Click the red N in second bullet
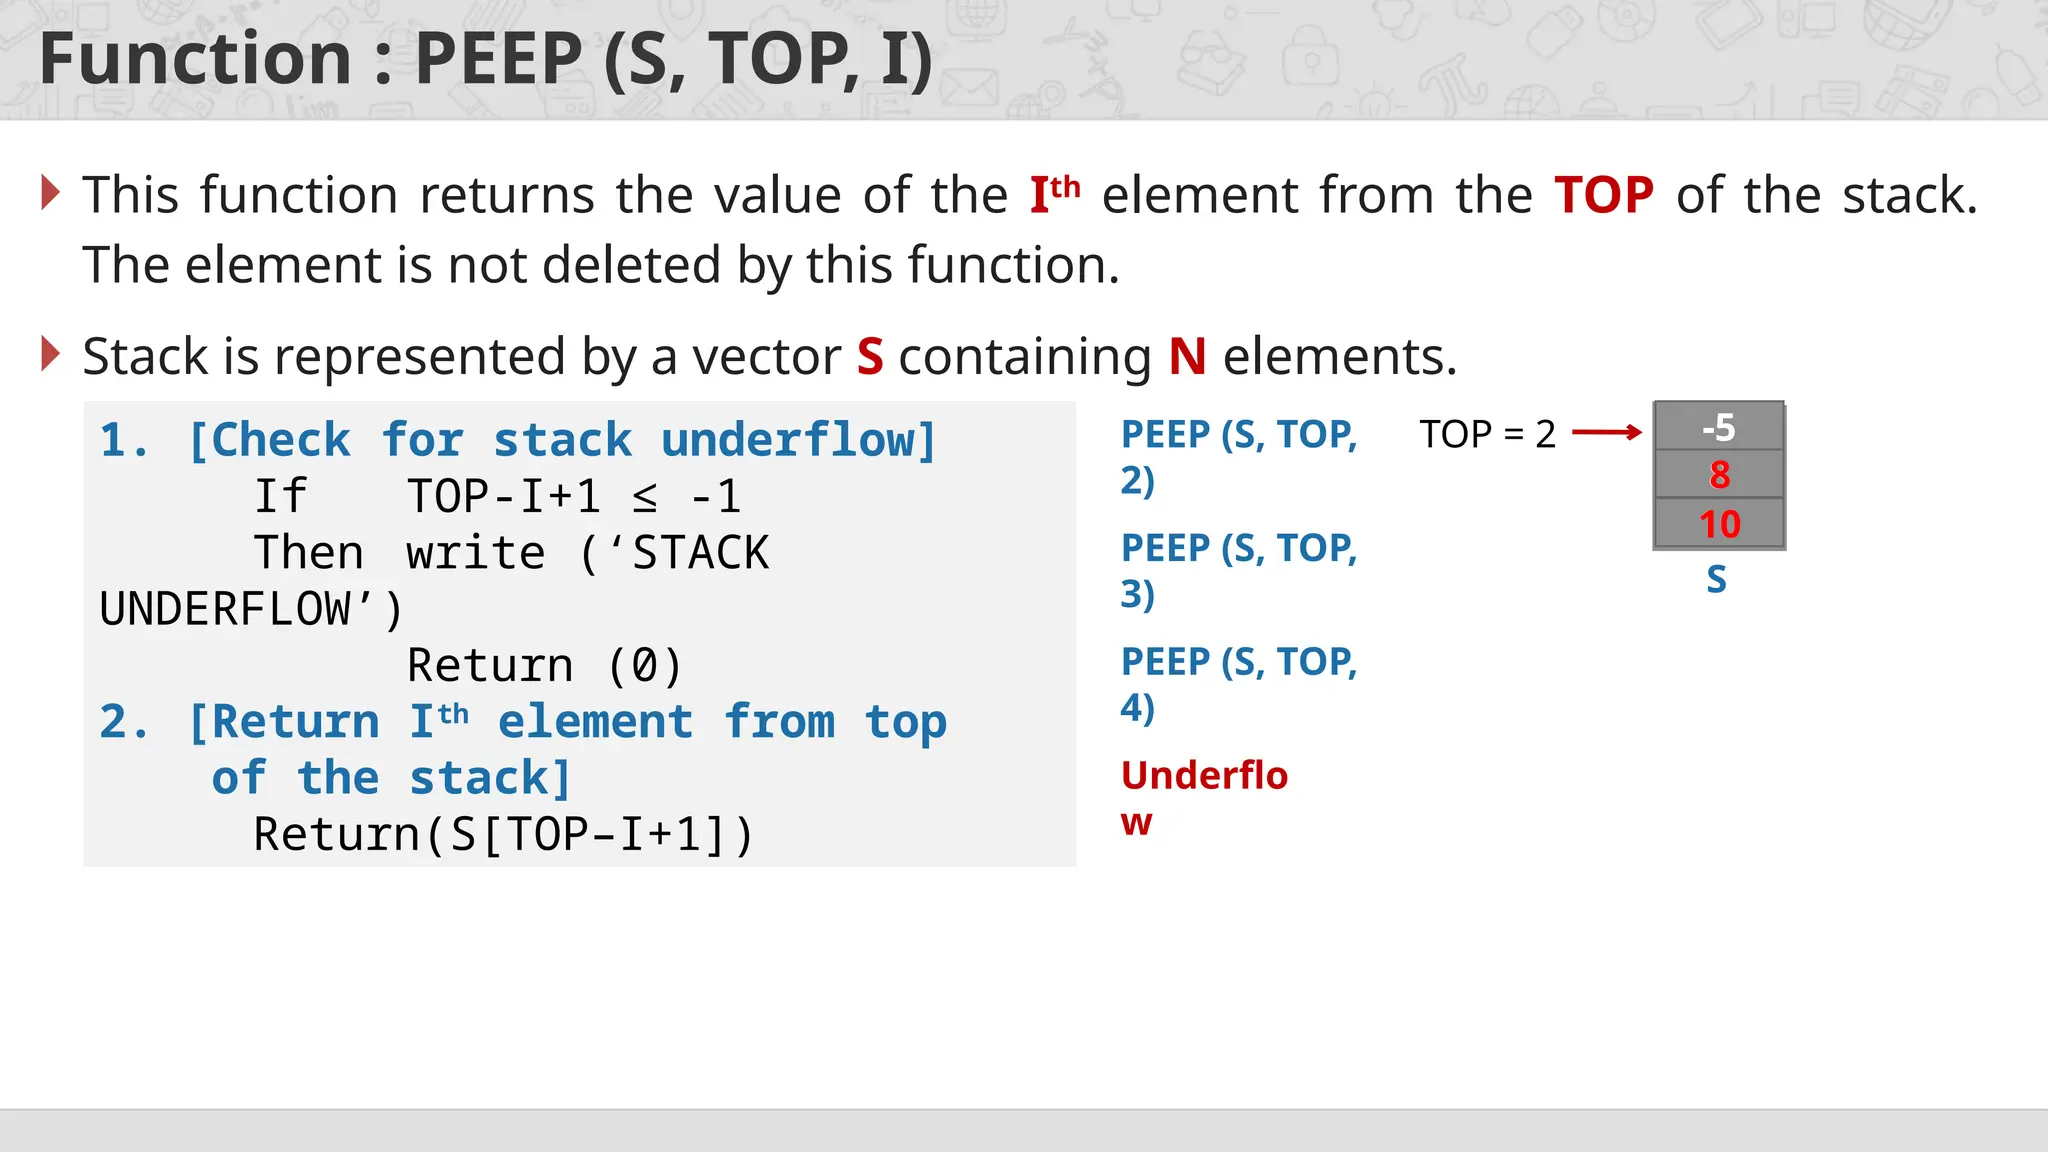Screen dimensions: 2048x1152 click(x=1187, y=356)
